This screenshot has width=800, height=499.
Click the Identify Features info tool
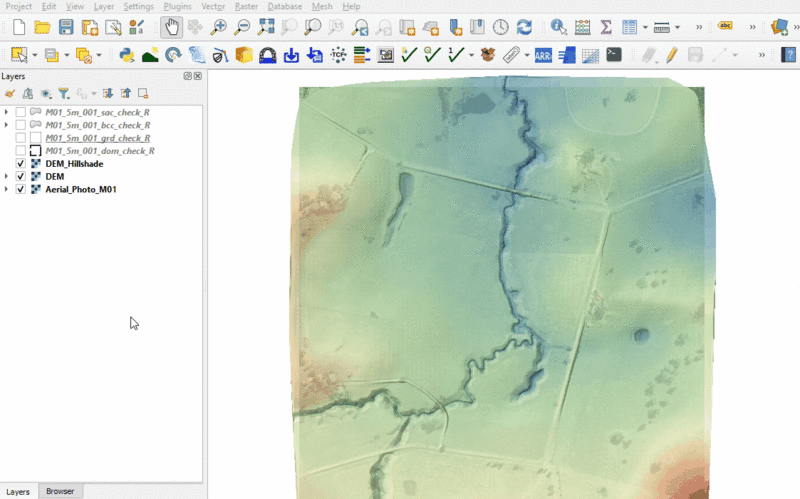pos(558,27)
